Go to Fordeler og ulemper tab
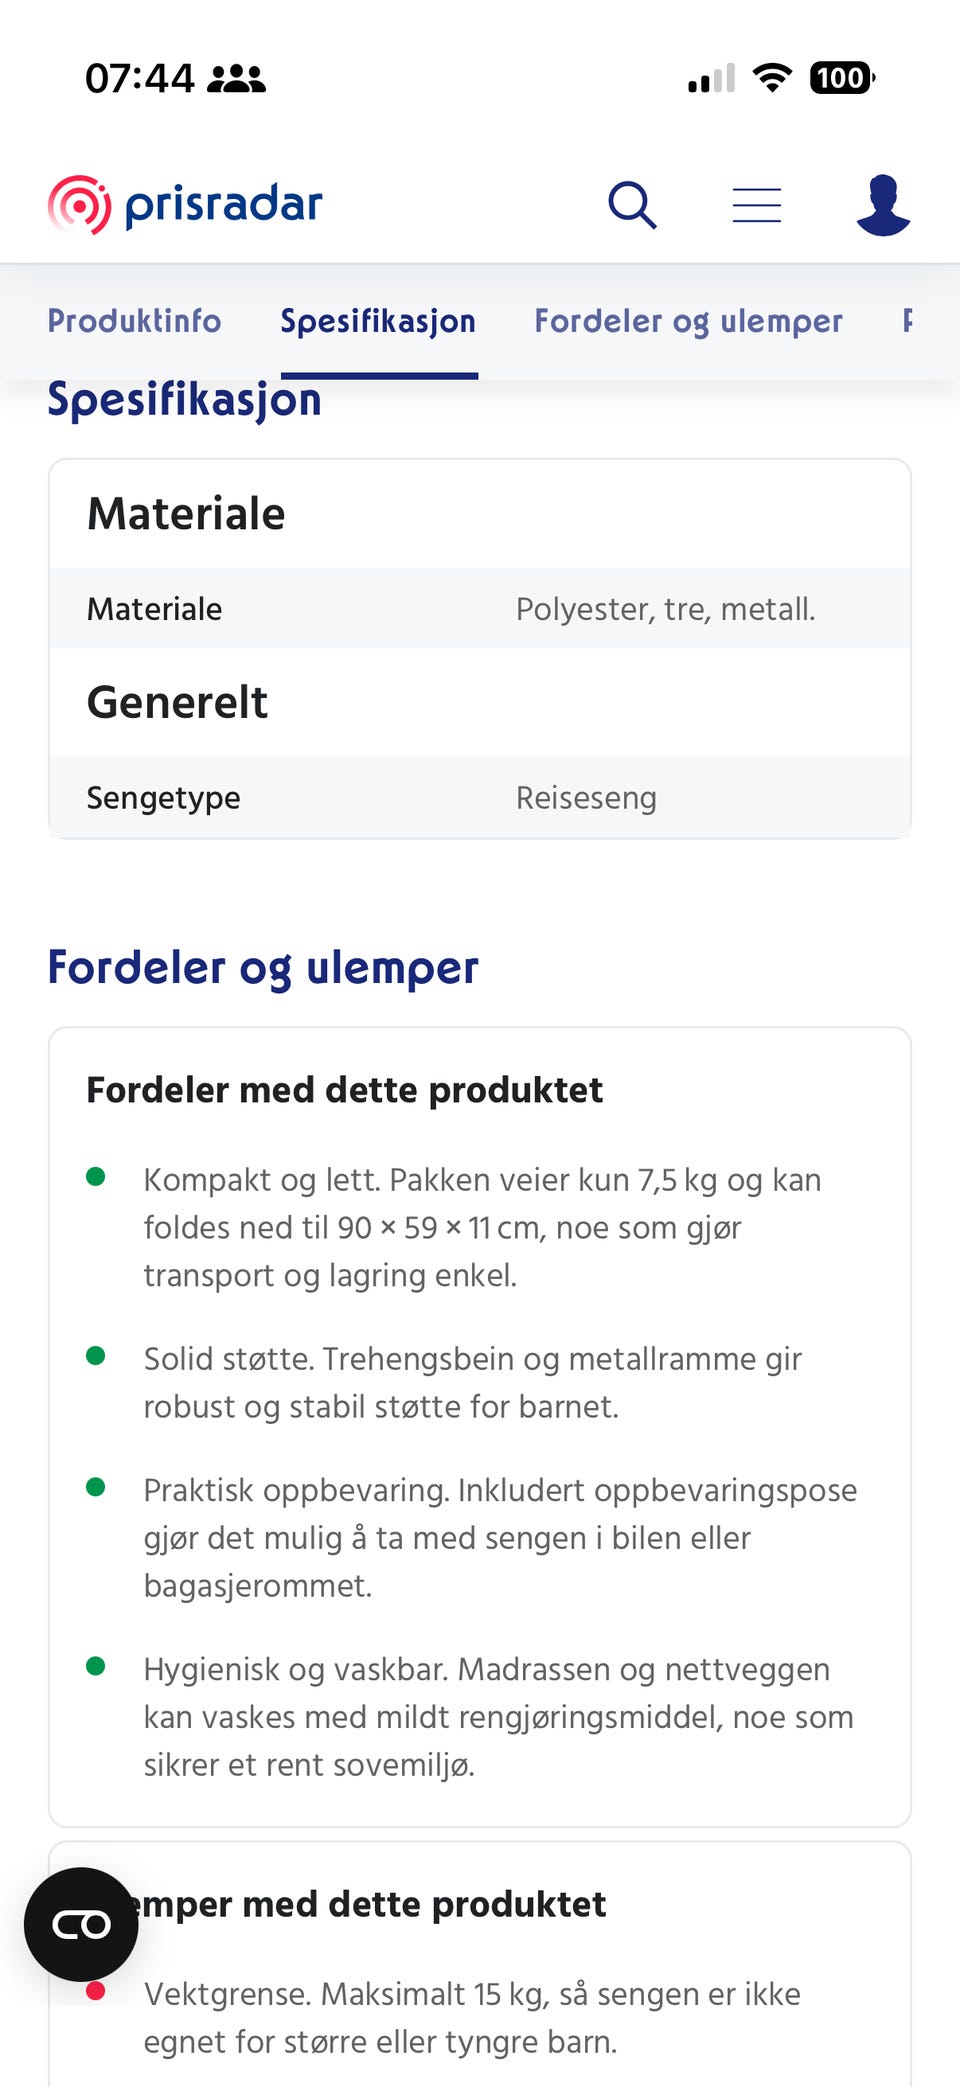The height and width of the screenshot is (2087, 960). (688, 321)
